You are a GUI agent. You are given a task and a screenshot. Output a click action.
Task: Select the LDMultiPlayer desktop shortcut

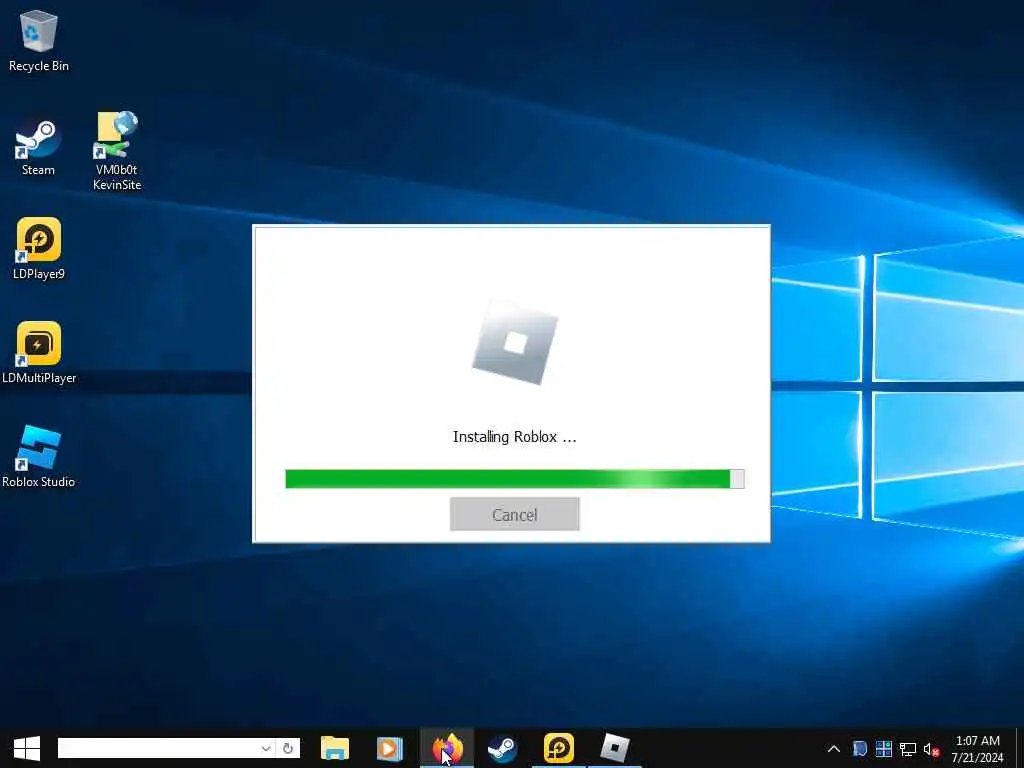(x=39, y=353)
